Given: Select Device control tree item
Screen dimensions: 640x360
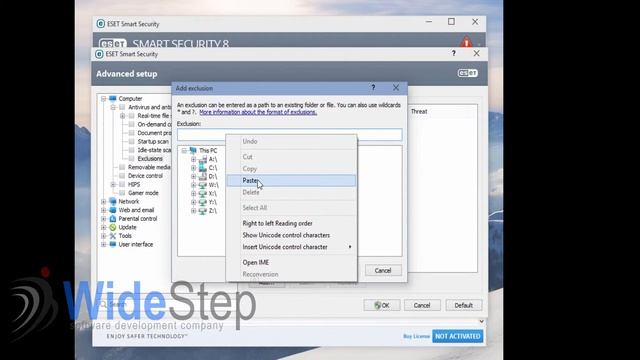Looking at the screenshot, I should [145, 176].
